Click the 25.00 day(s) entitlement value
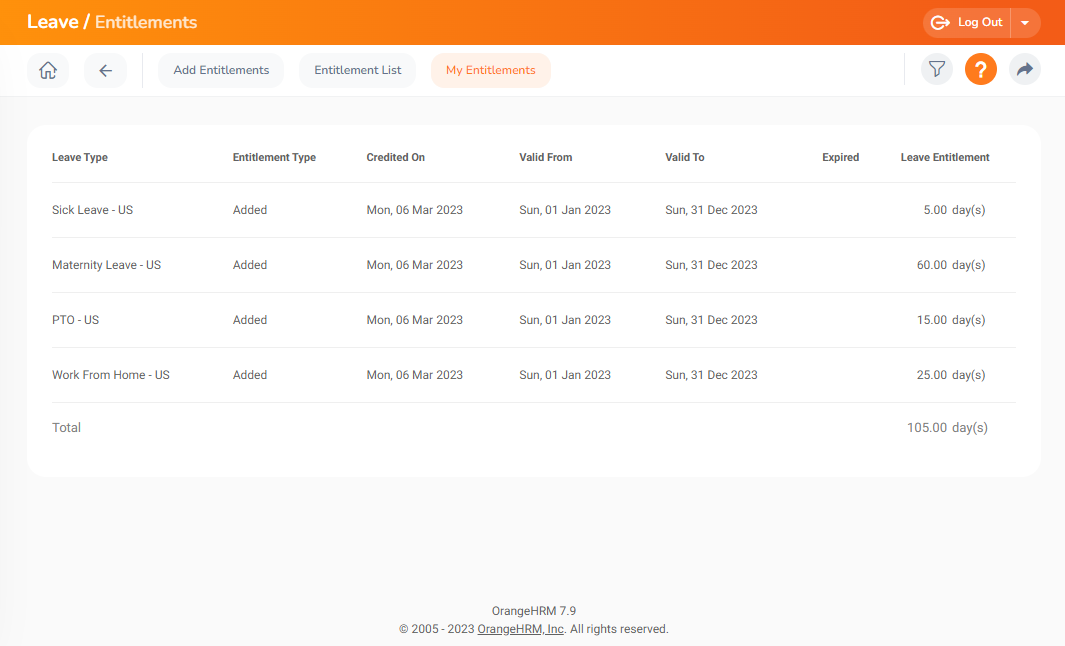 tap(951, 375)
